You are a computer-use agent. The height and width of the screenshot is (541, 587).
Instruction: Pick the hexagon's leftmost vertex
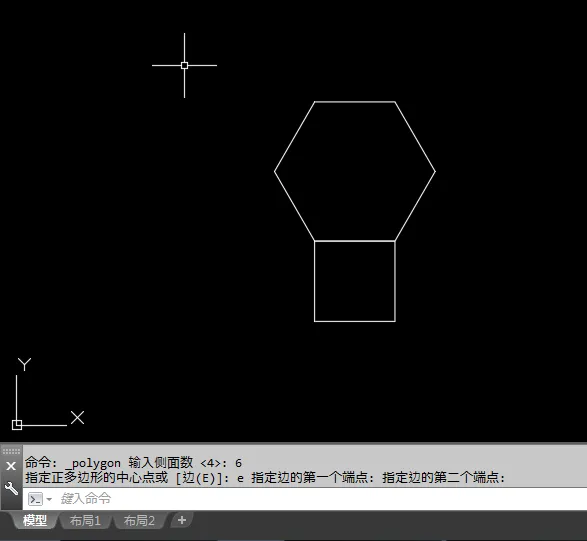[274, 172]
